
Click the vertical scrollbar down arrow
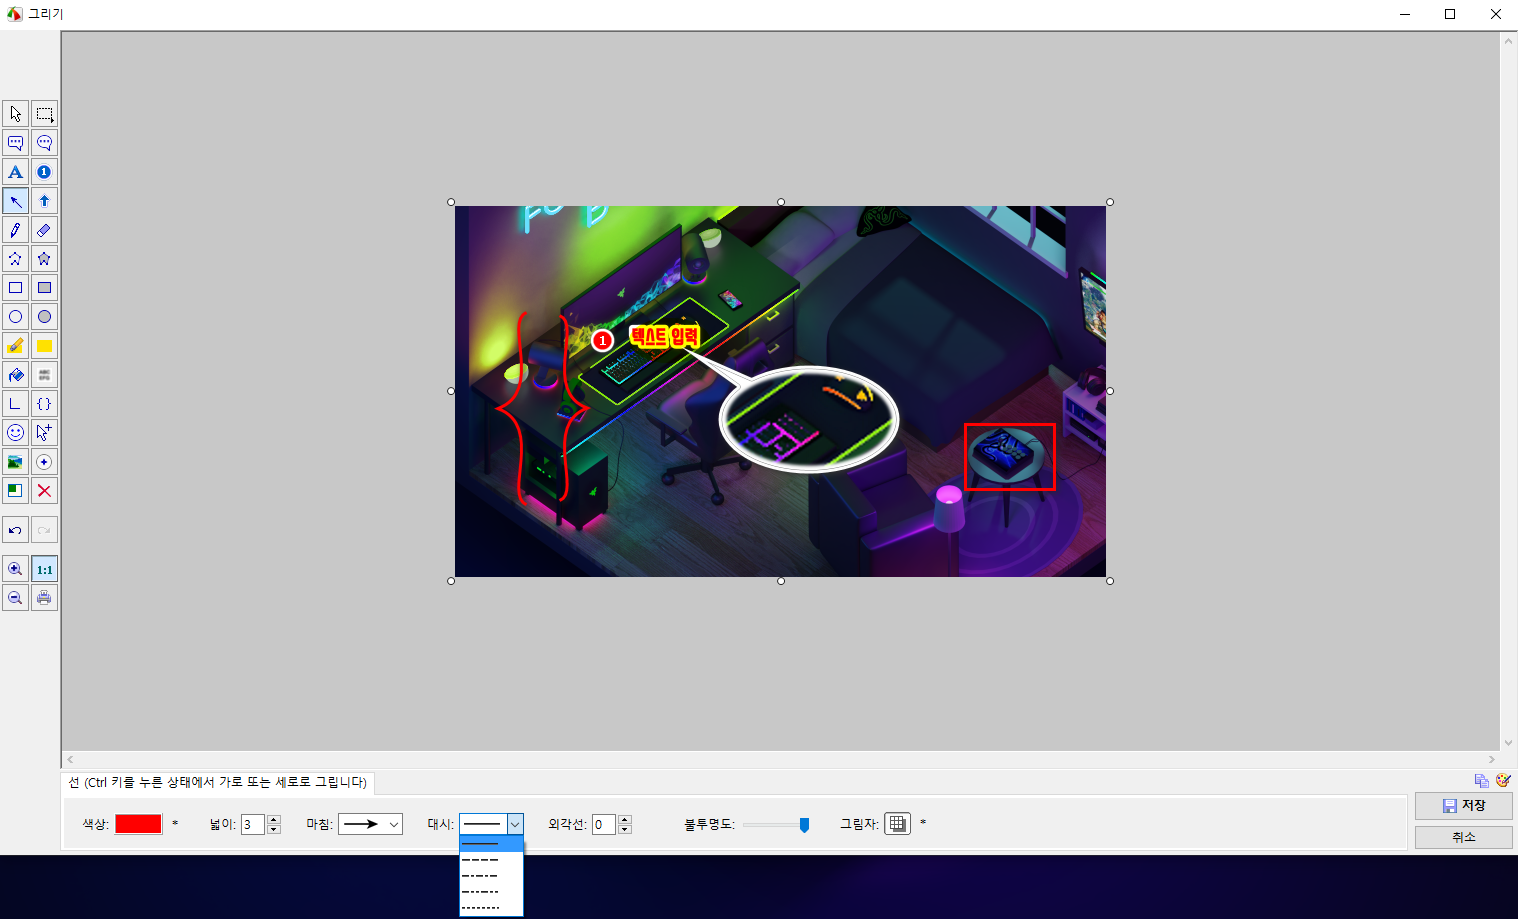point(1509,743)
